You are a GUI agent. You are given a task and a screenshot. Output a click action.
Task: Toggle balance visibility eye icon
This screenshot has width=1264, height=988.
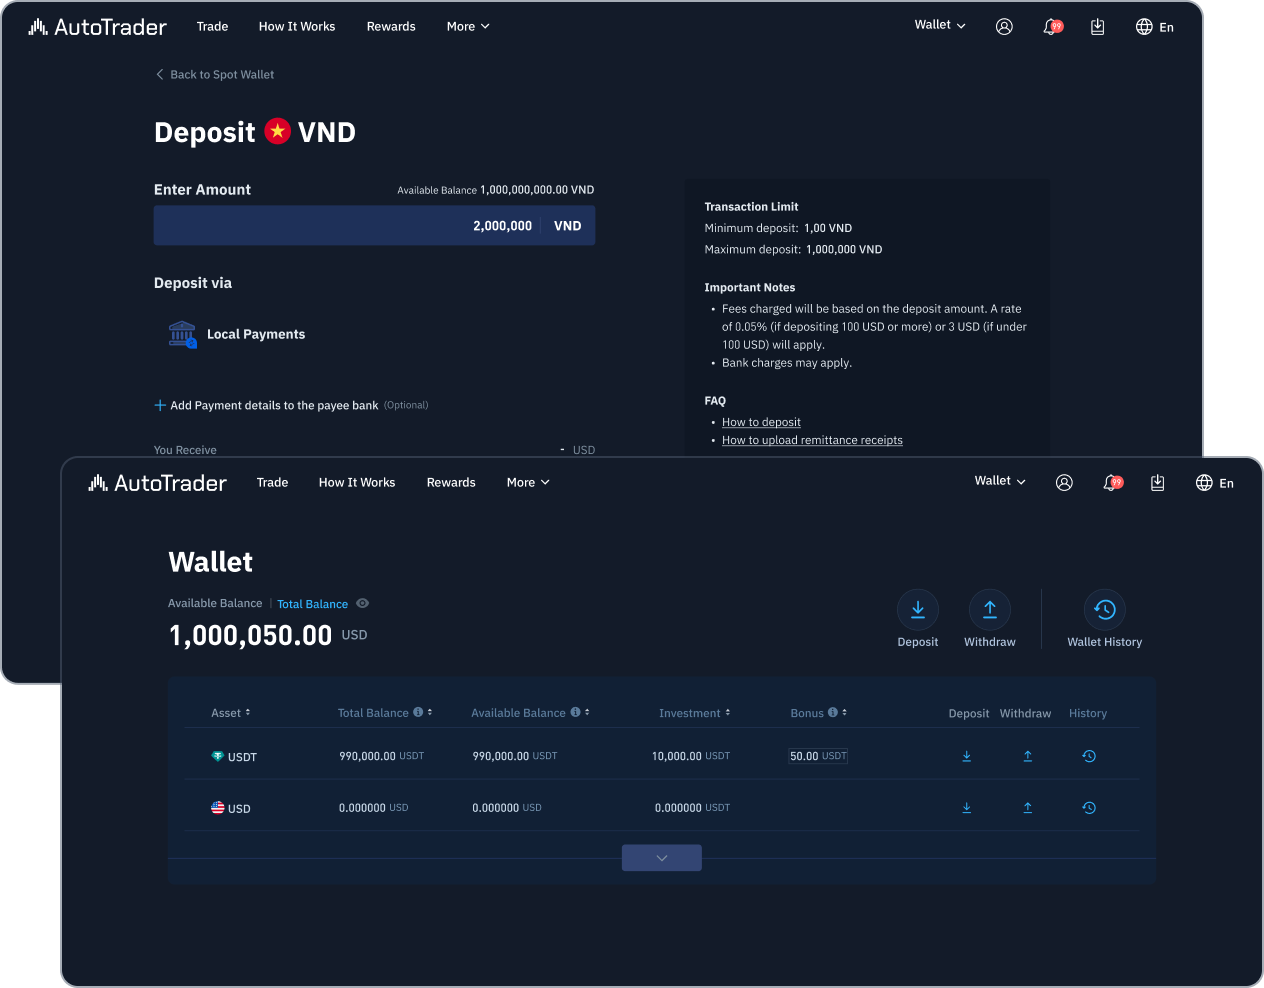point(363,603)
